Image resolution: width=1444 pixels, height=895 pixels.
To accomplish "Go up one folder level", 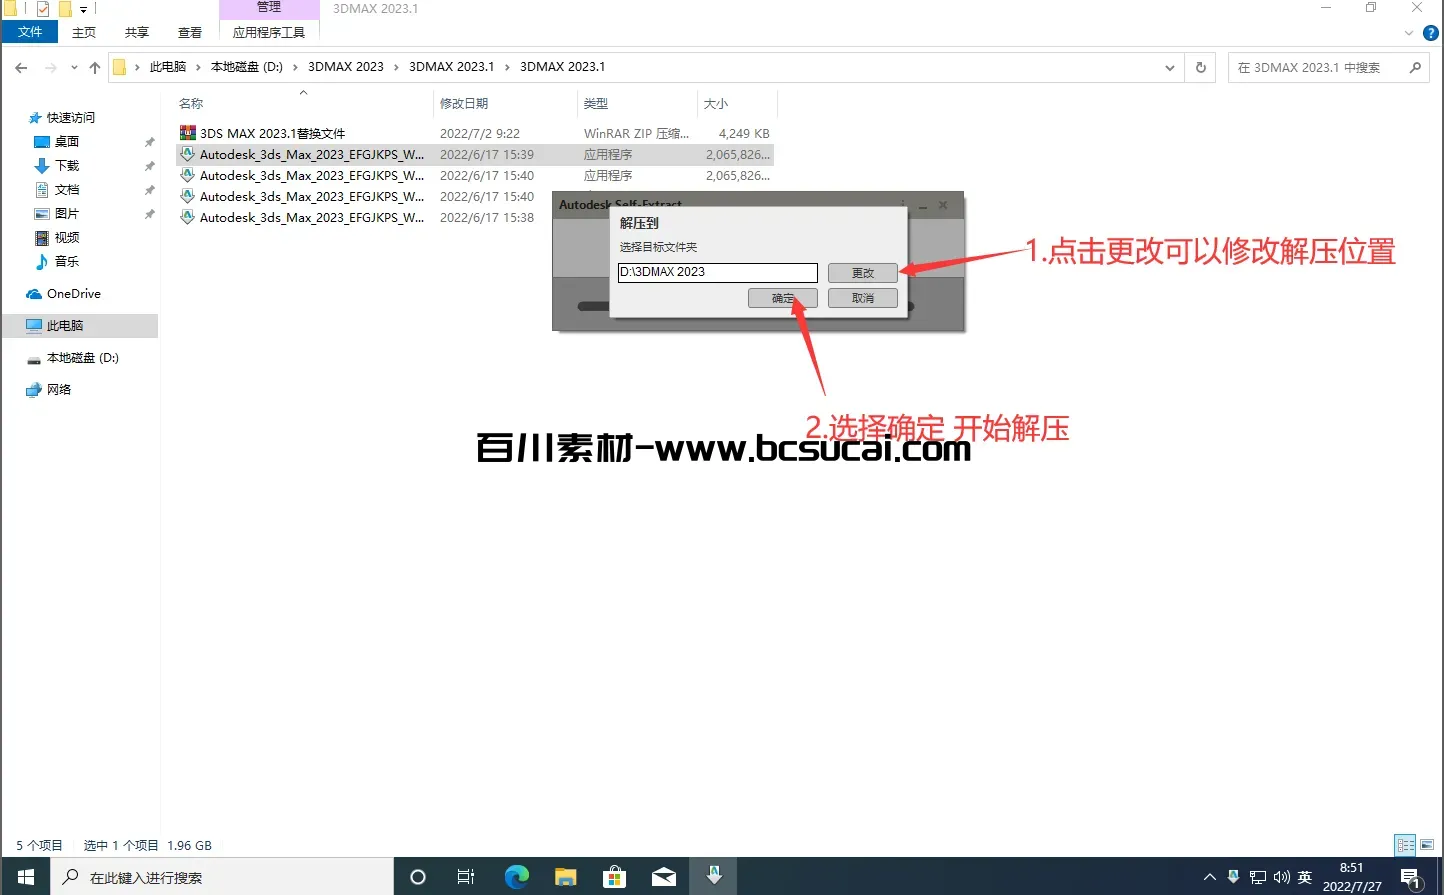I will coord(95,67).
